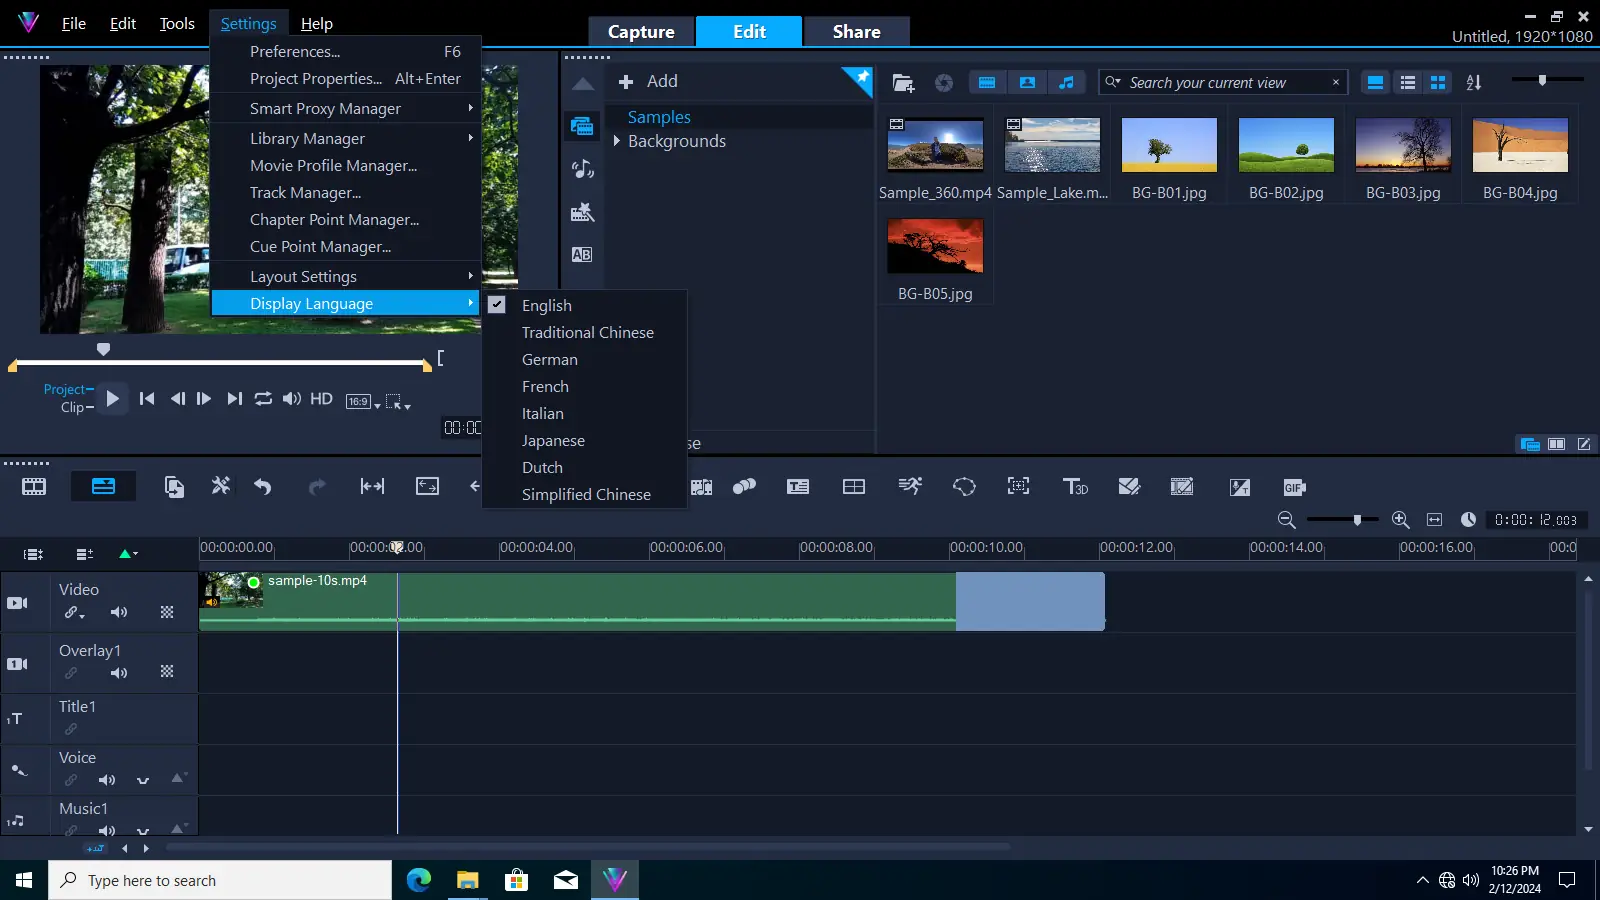Switch to the Share tab
Image resolution: width=1600 pixels, height=900 pixels.
[x=856, y=32]
